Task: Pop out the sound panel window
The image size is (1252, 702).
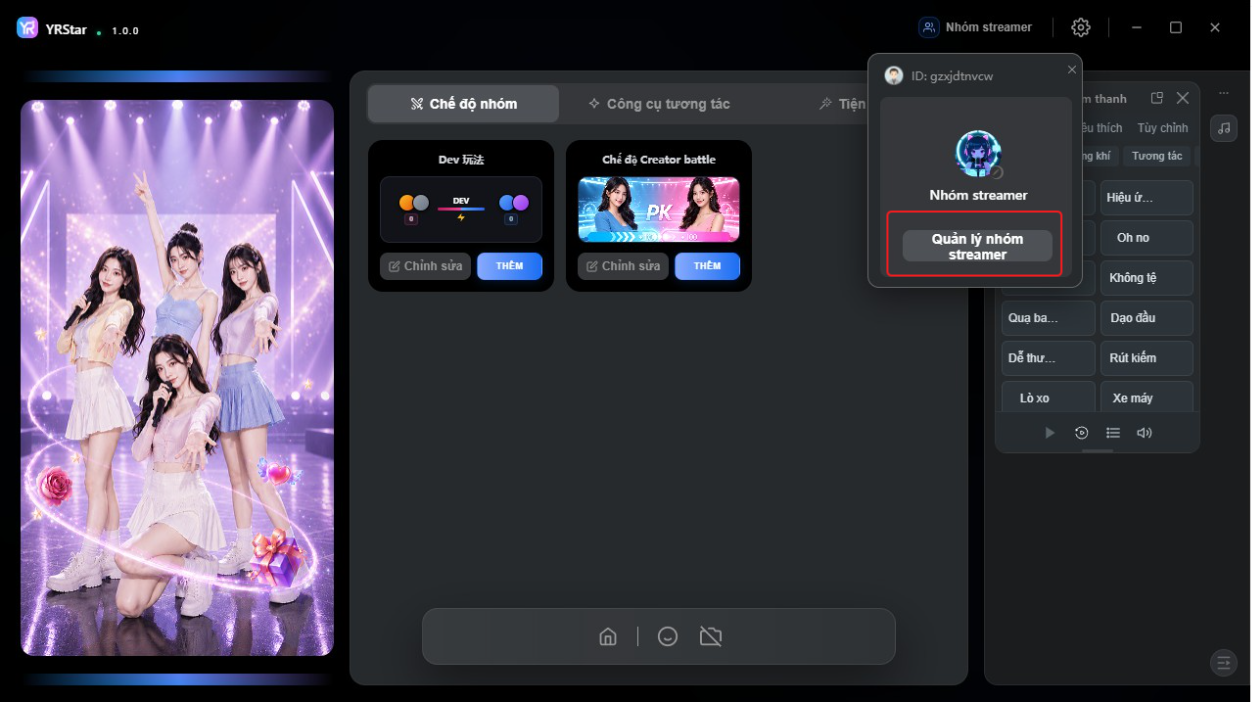Action: (x=1157, y=98)
